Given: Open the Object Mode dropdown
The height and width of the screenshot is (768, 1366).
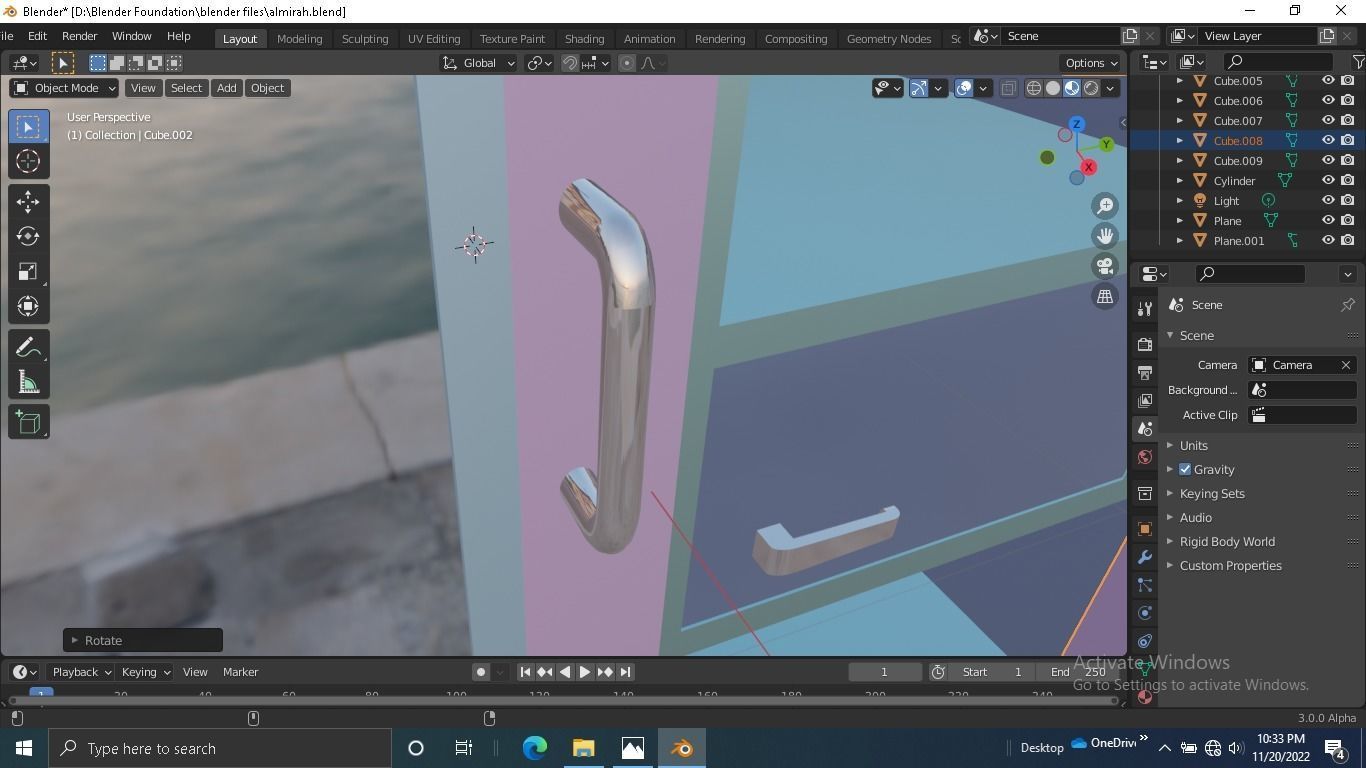Looking at the screenshot, I should pyautogui.click(x=64, y=88).
